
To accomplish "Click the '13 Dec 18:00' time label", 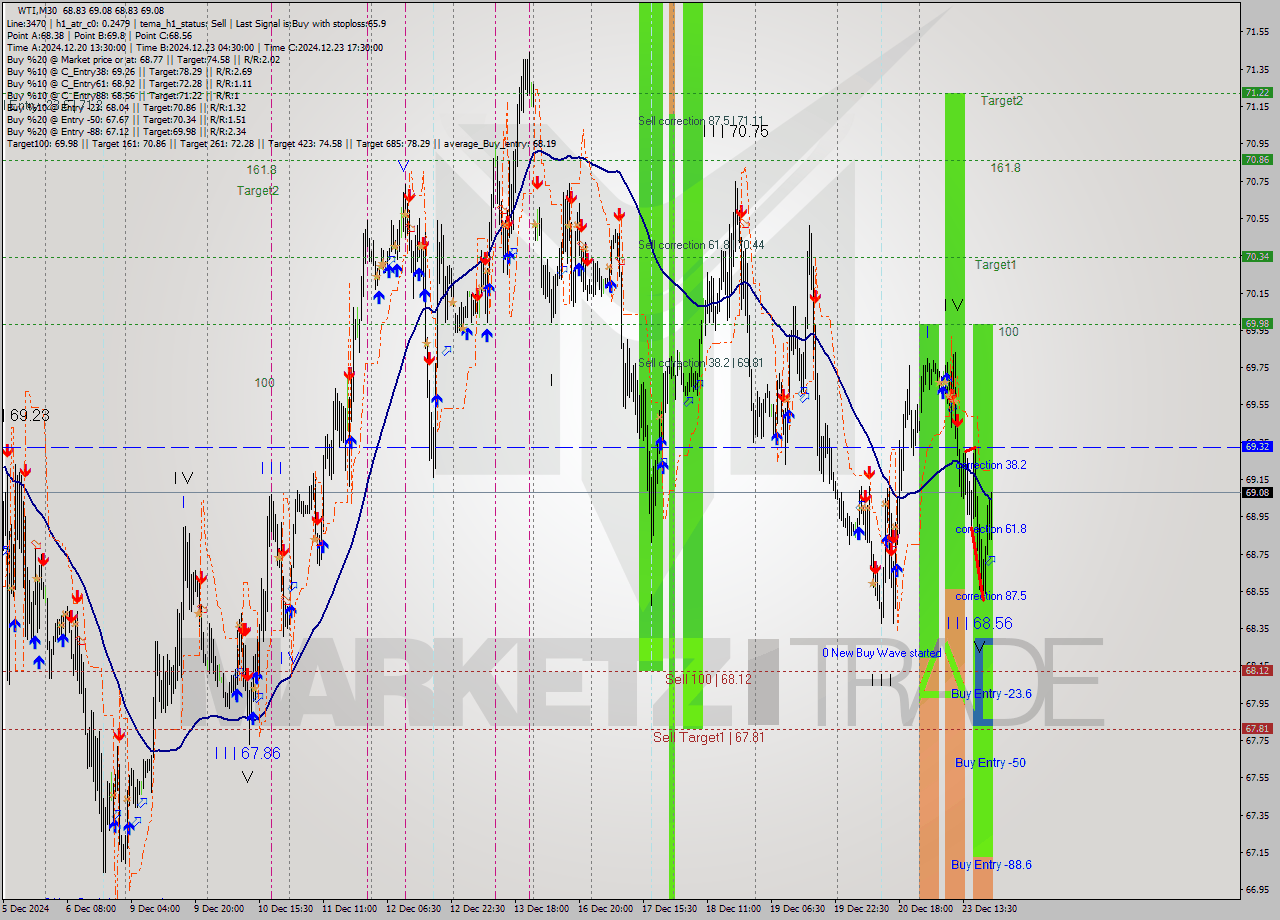I will pos(541,909).
